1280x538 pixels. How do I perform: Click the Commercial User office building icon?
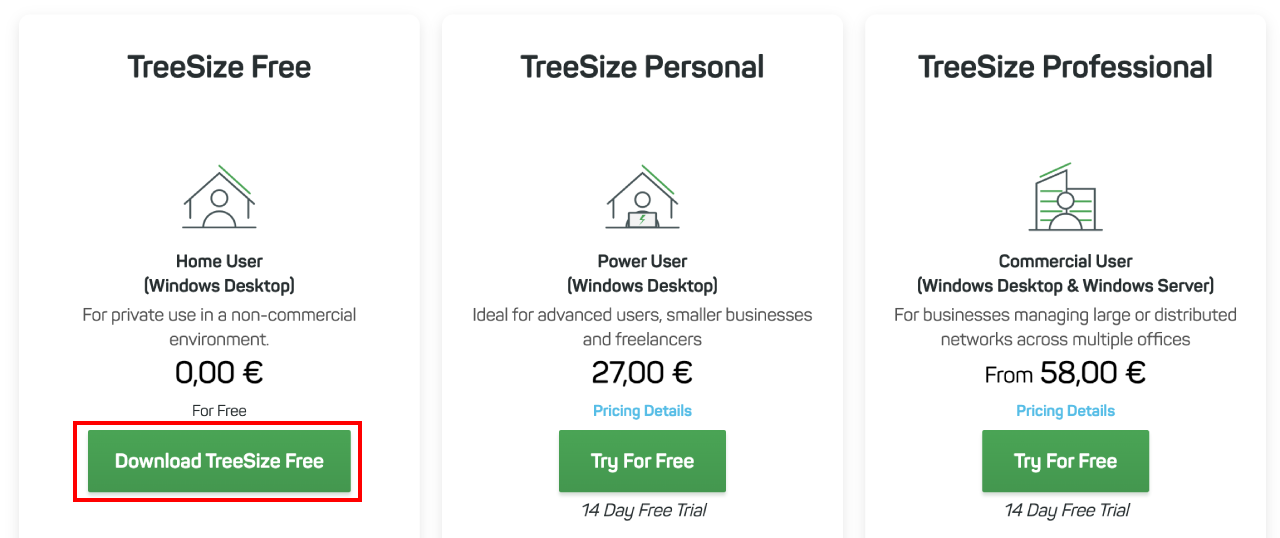[x=1065, y=198]
